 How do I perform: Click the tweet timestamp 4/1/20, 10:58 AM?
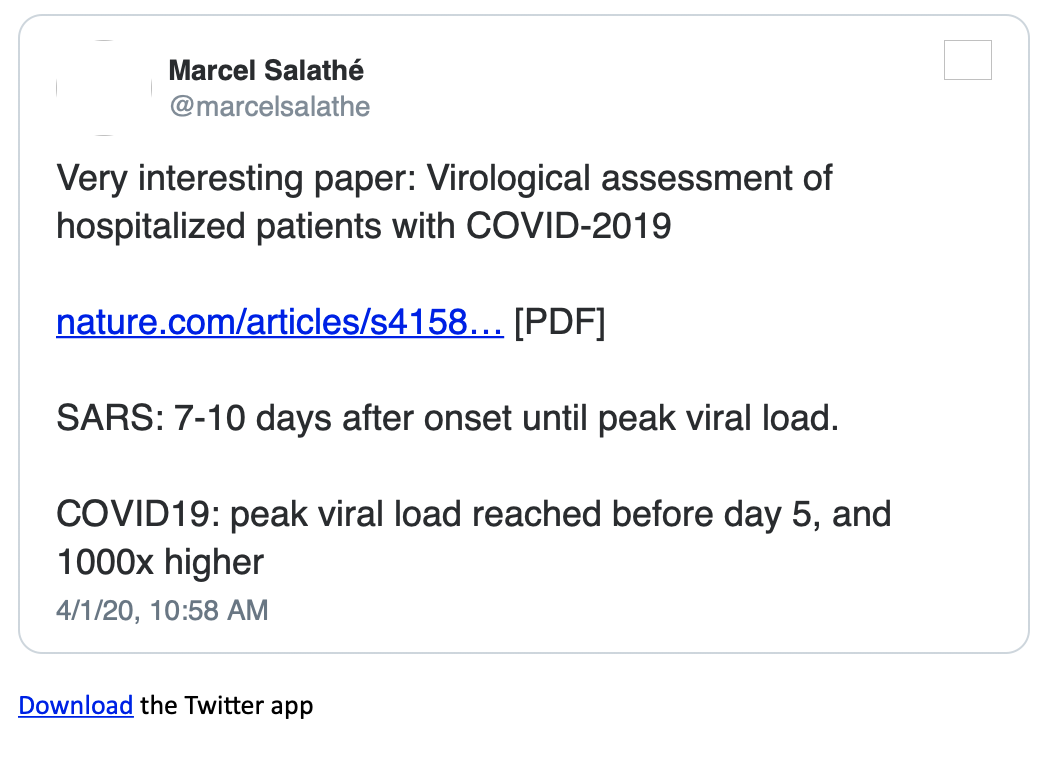162,610
